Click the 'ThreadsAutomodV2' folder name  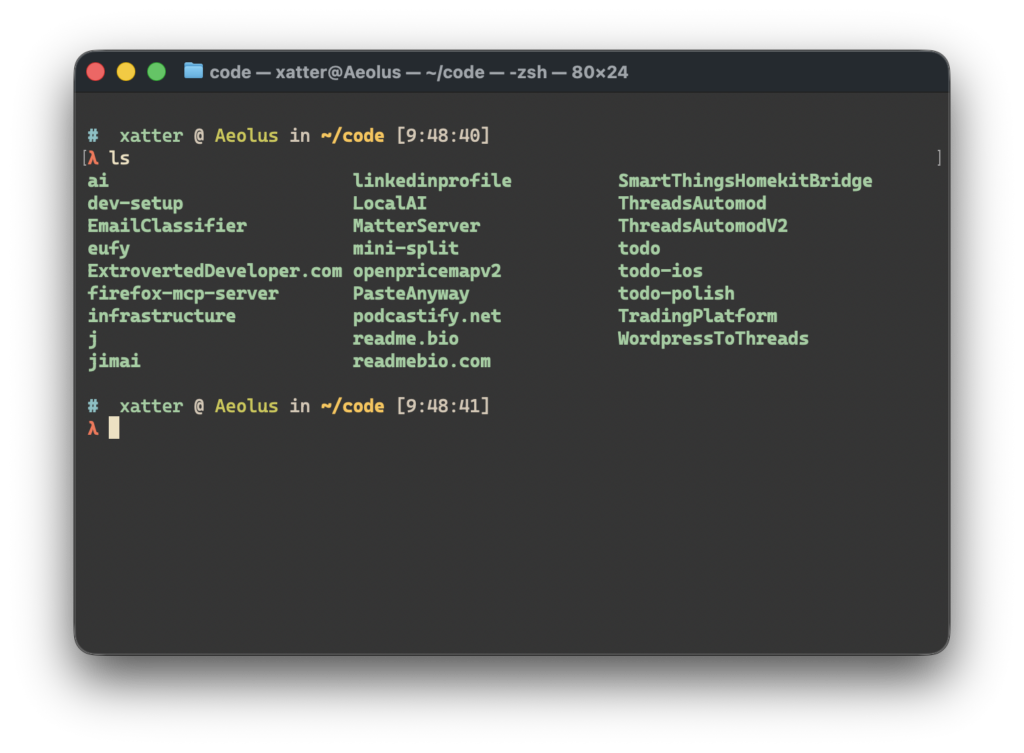pyautogui.click(x=702, y=226)
